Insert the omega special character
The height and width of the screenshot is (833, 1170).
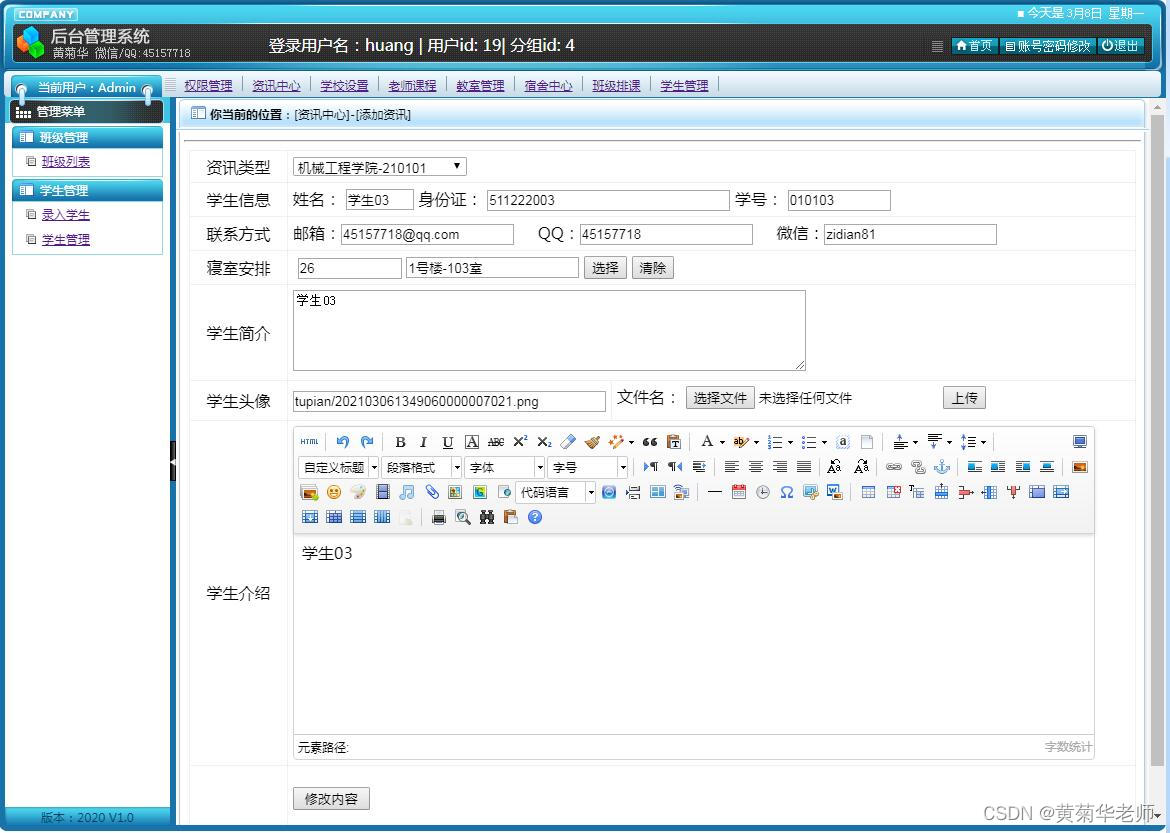point(787,492)
